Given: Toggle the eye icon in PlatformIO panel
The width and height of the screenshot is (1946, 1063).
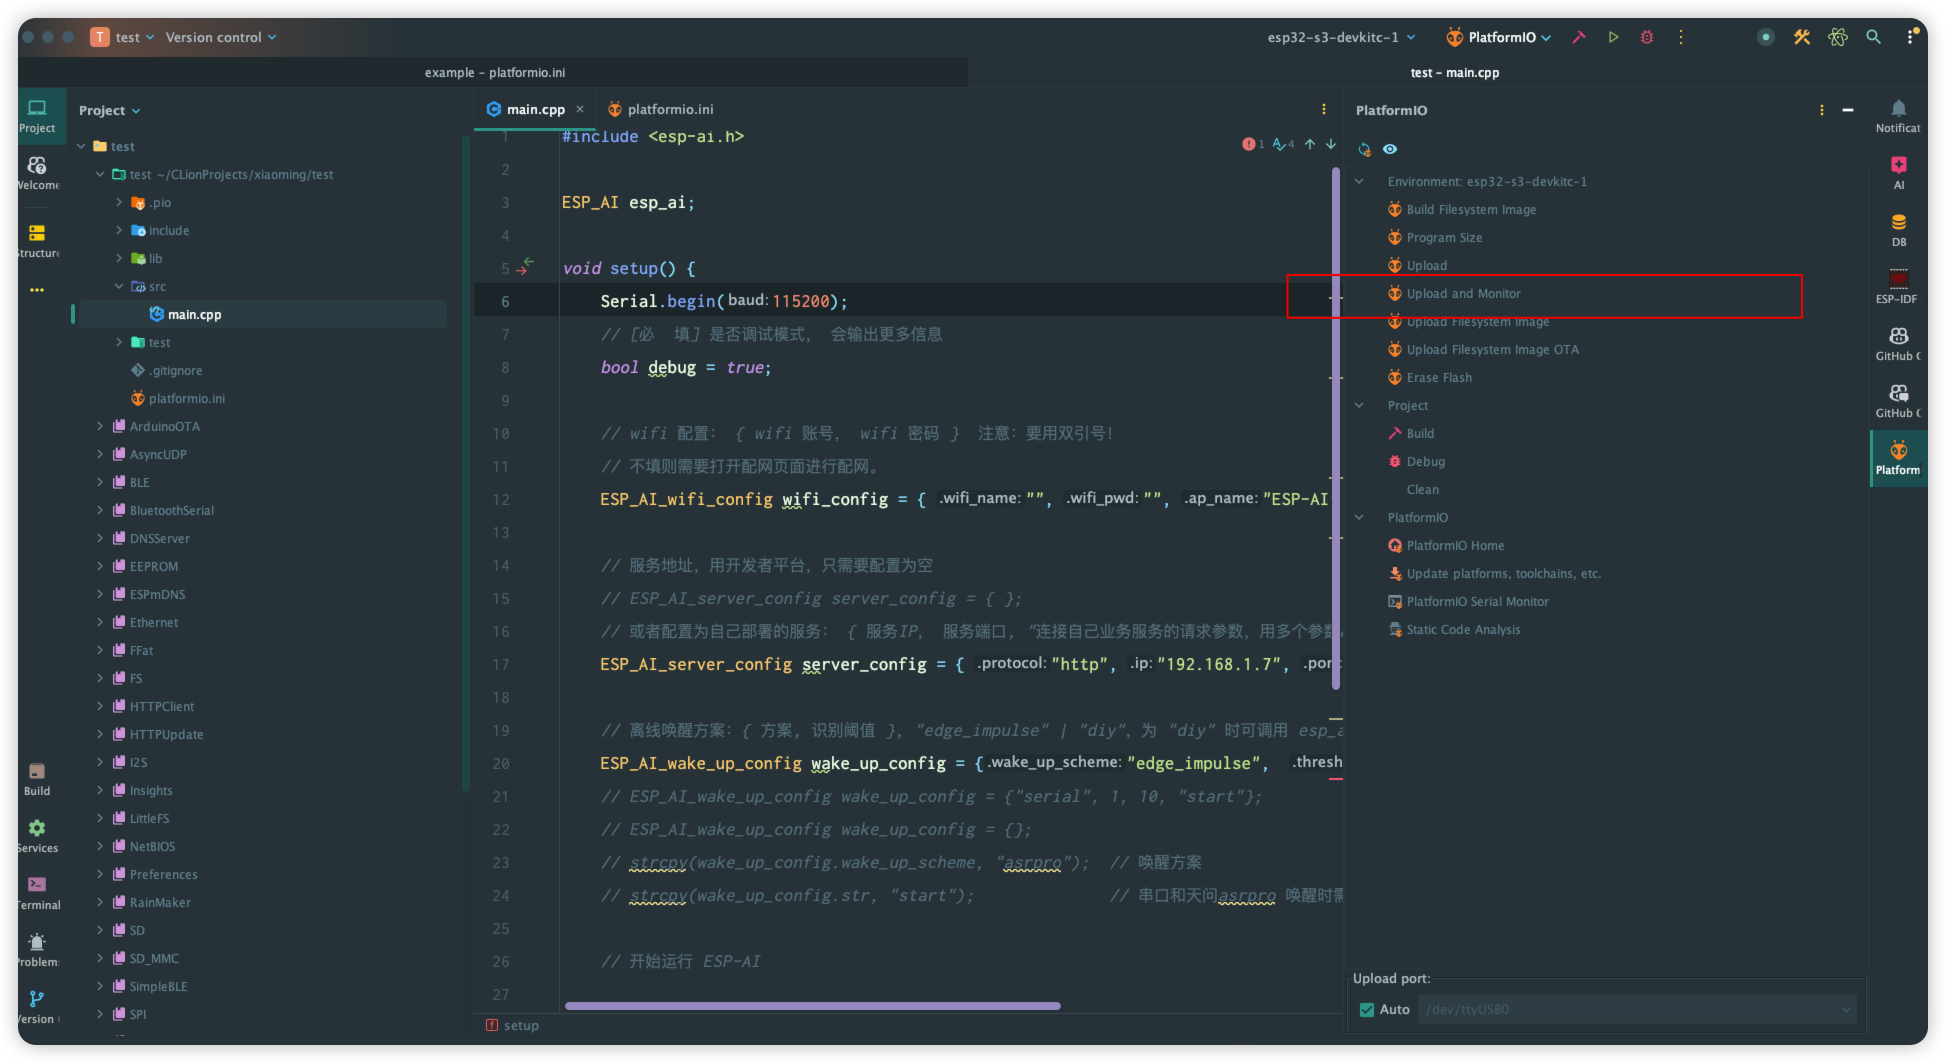Looking at the screenshot, I should [x=1390, y=149].
